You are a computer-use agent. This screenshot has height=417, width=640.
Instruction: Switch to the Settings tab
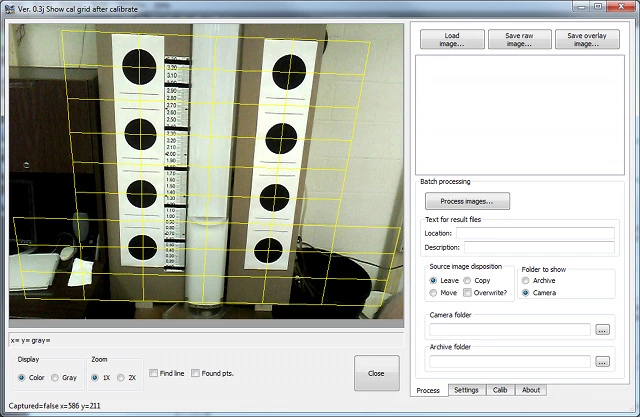click(465, 390)
